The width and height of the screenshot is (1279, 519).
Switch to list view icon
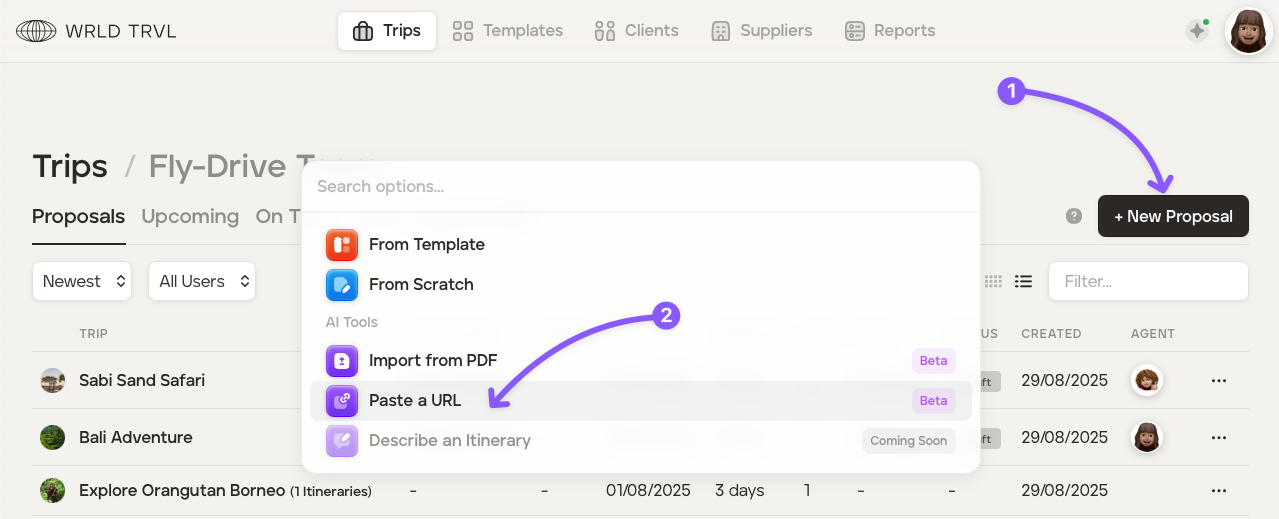coord(1023,282)
